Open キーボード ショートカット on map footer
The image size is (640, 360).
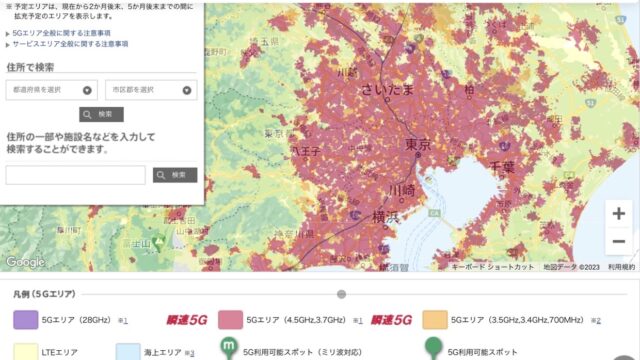[493, 267]
